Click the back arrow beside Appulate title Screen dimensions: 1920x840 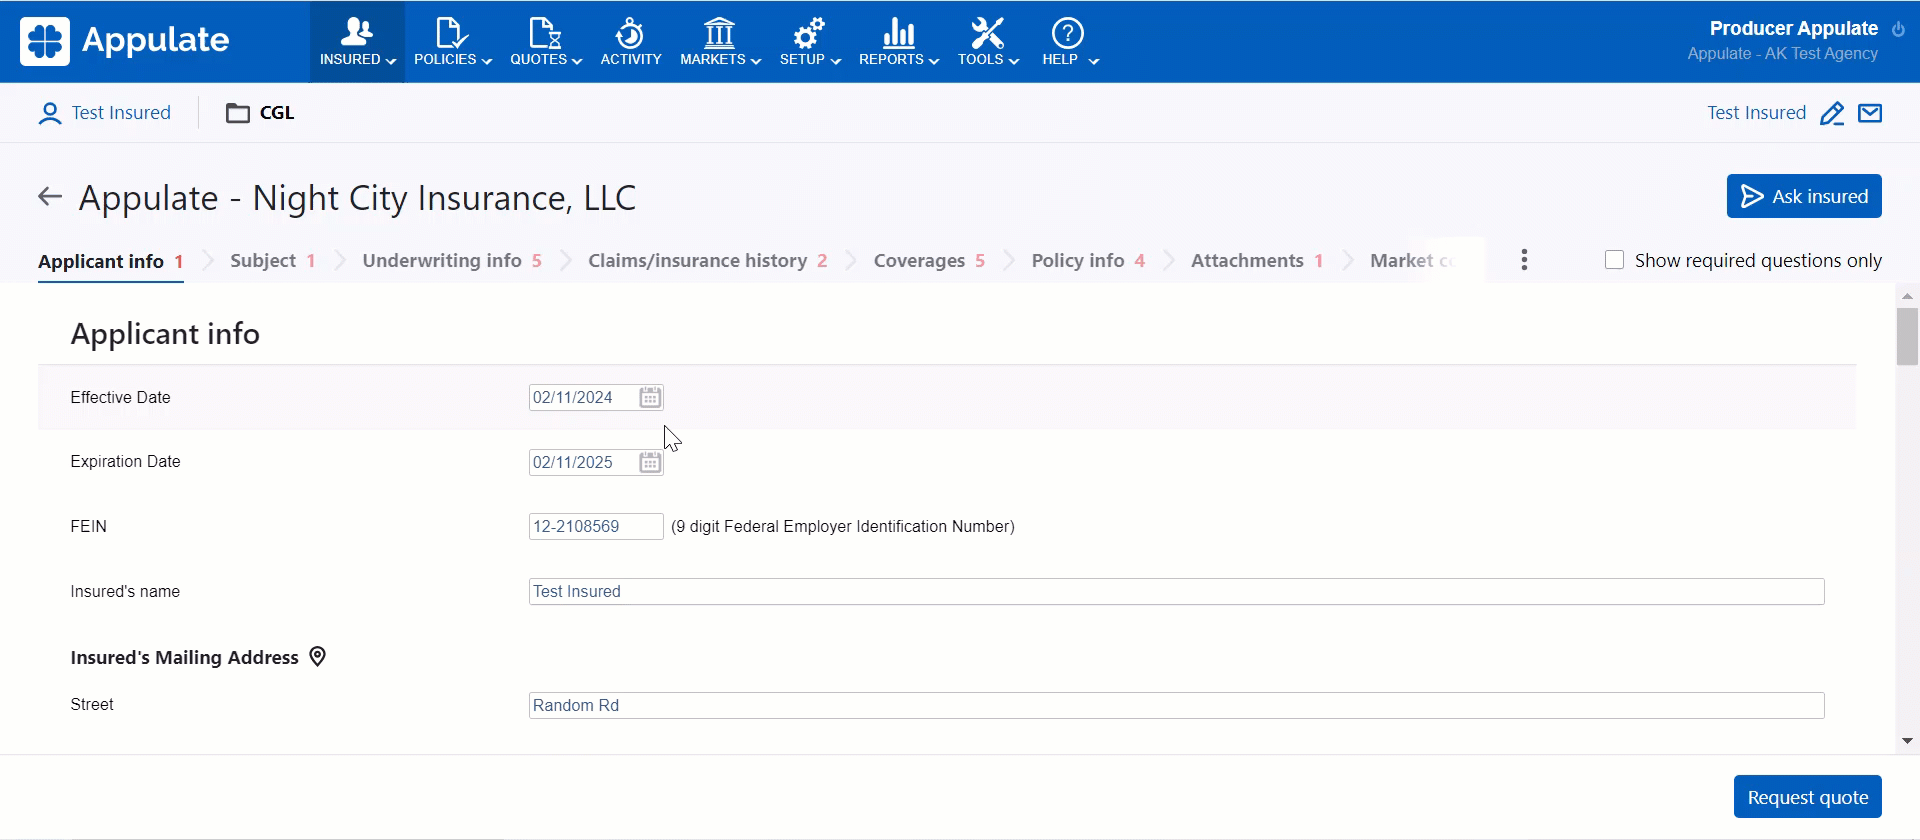coord(50,197)
